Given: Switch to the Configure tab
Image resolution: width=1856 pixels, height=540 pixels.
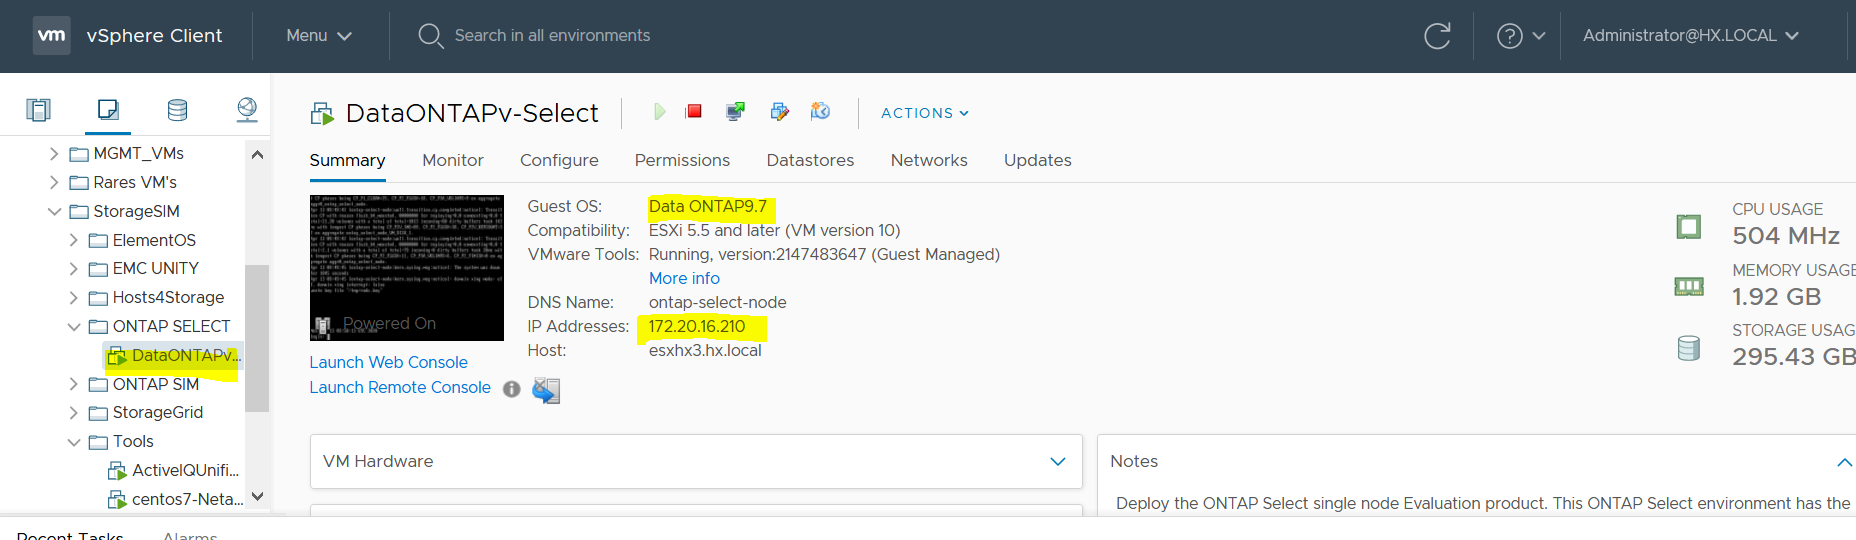Looking at the screenshot, I should (559, 161).
